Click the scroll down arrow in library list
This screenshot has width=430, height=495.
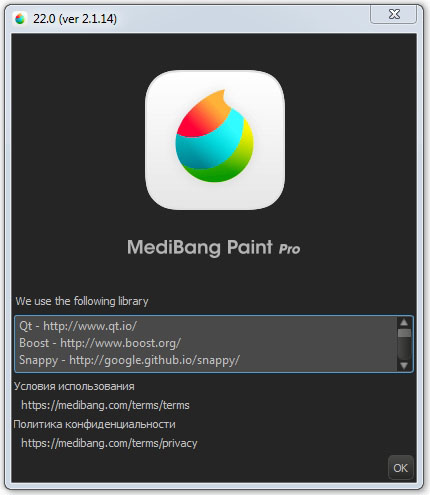tap(404, 366)
